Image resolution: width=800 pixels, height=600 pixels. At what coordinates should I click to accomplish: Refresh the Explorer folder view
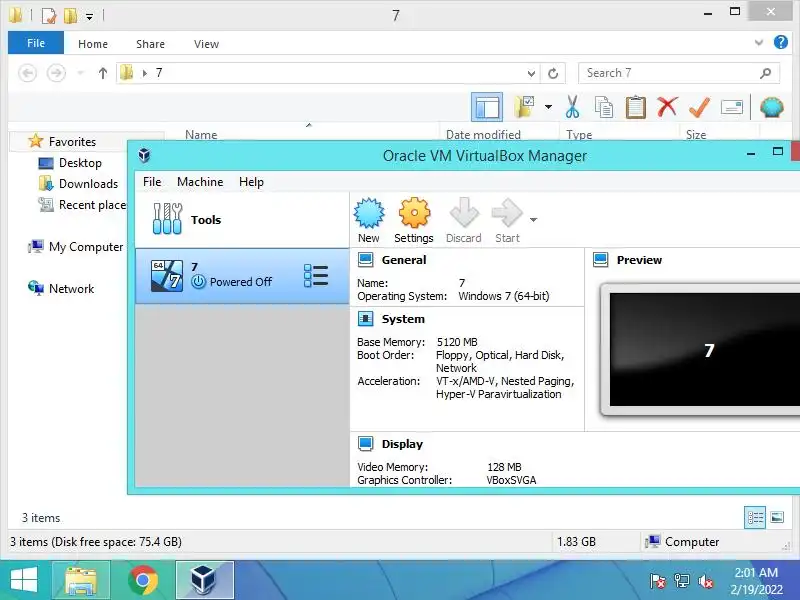coord(553,73)
